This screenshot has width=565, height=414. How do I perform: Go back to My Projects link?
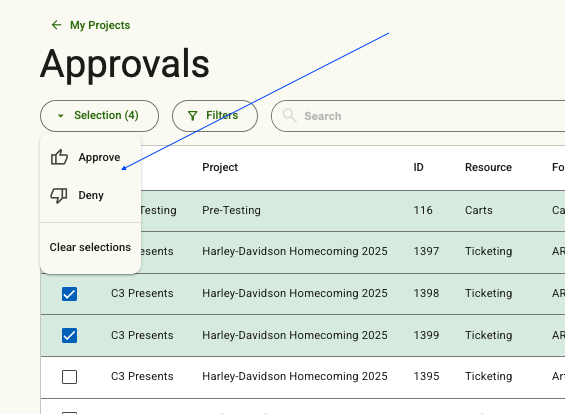(x=100, y=25)
